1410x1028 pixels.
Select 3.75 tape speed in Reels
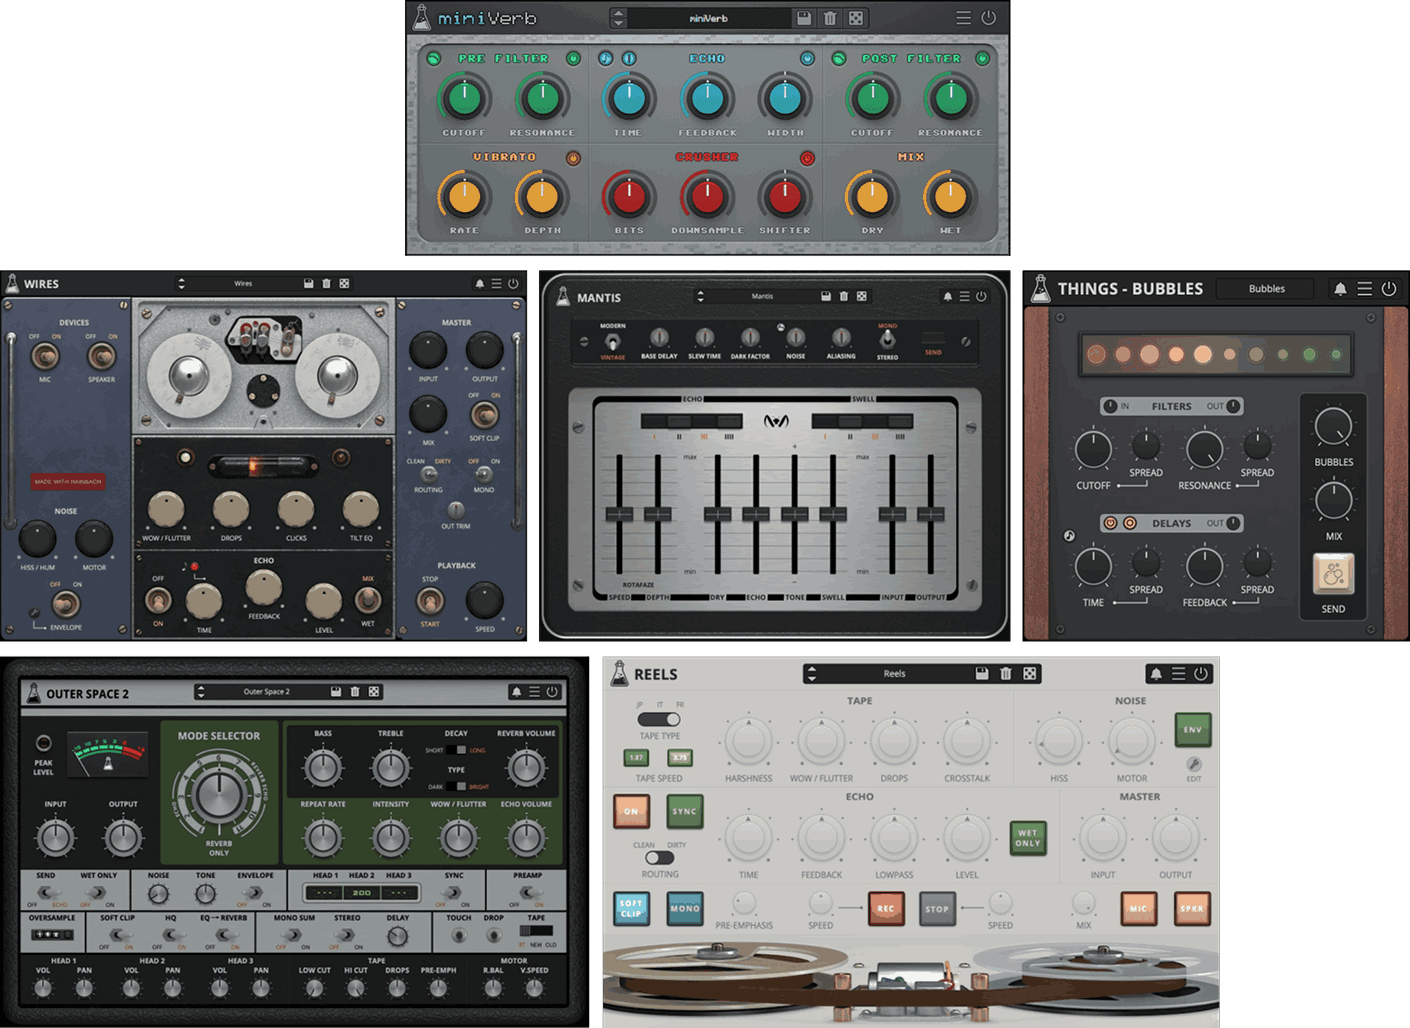(x=679, y=758)
